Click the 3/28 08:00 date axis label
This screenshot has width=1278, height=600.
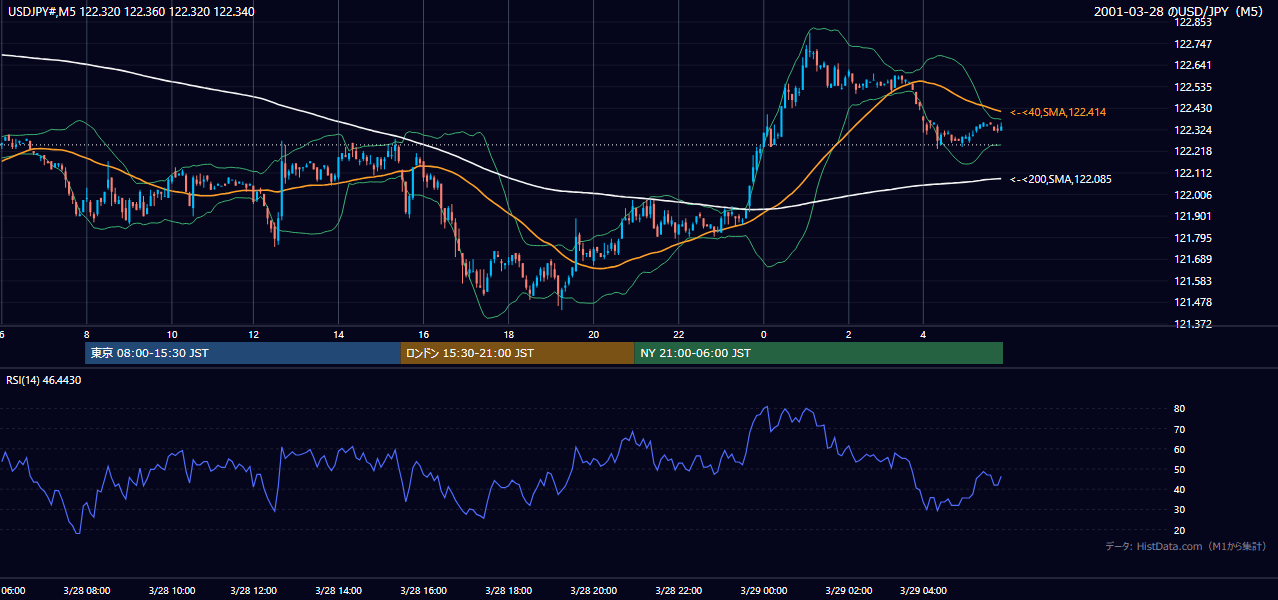[86, 591]
